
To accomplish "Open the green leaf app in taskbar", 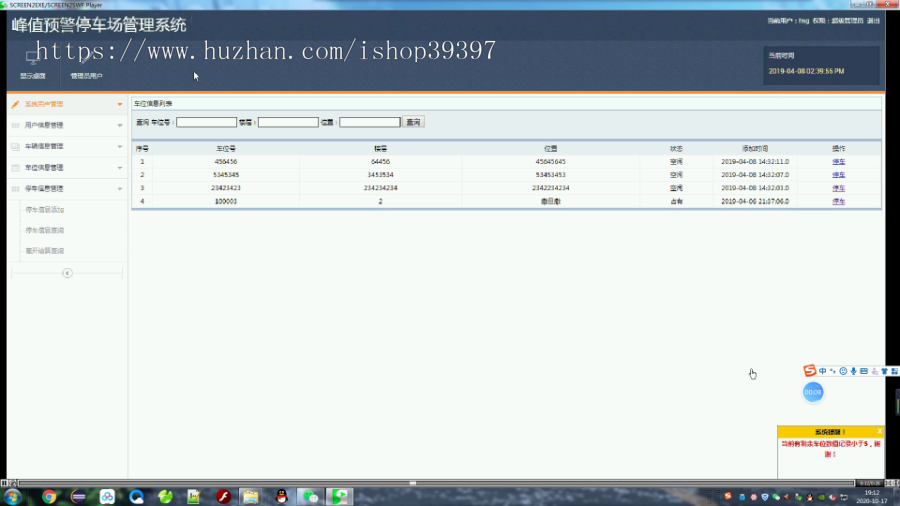I will 165,497.
